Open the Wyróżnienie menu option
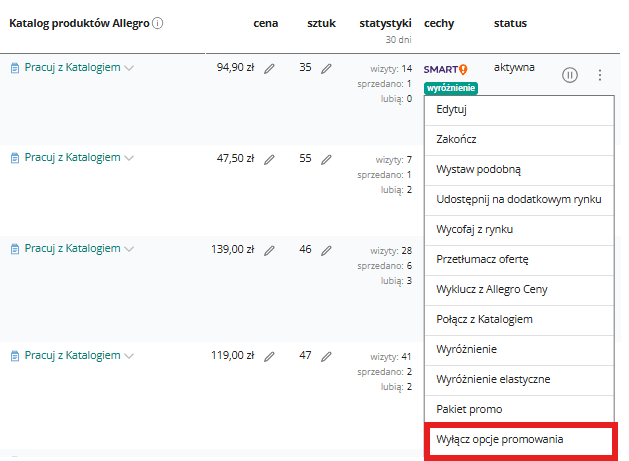Image resolution: width=629 pixels, height=461 pixels. click(519, 350)
